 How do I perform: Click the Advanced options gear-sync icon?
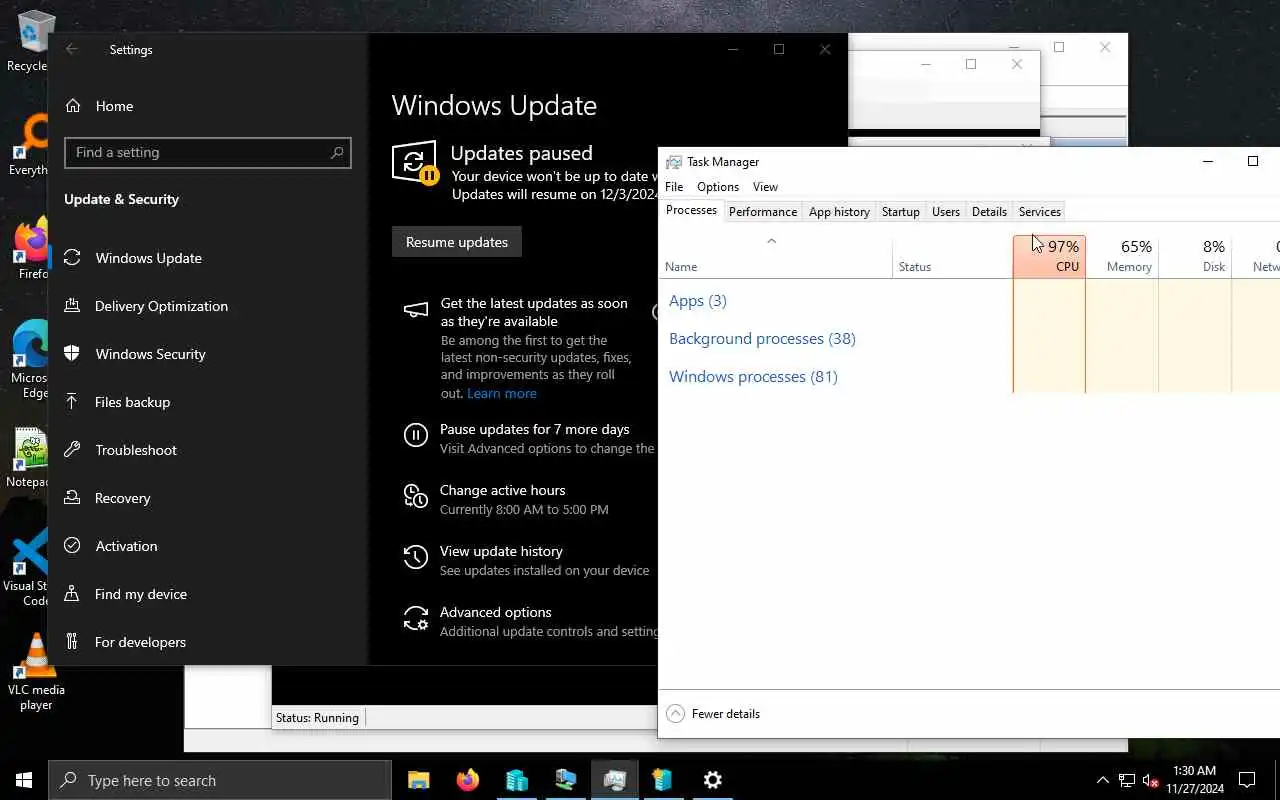click(415, 618)
